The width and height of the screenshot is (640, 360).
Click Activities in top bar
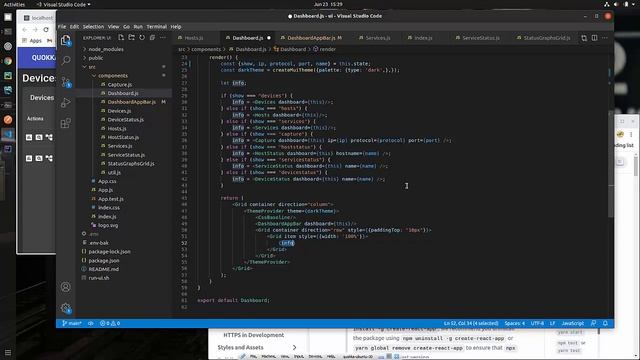coord(14,4)
